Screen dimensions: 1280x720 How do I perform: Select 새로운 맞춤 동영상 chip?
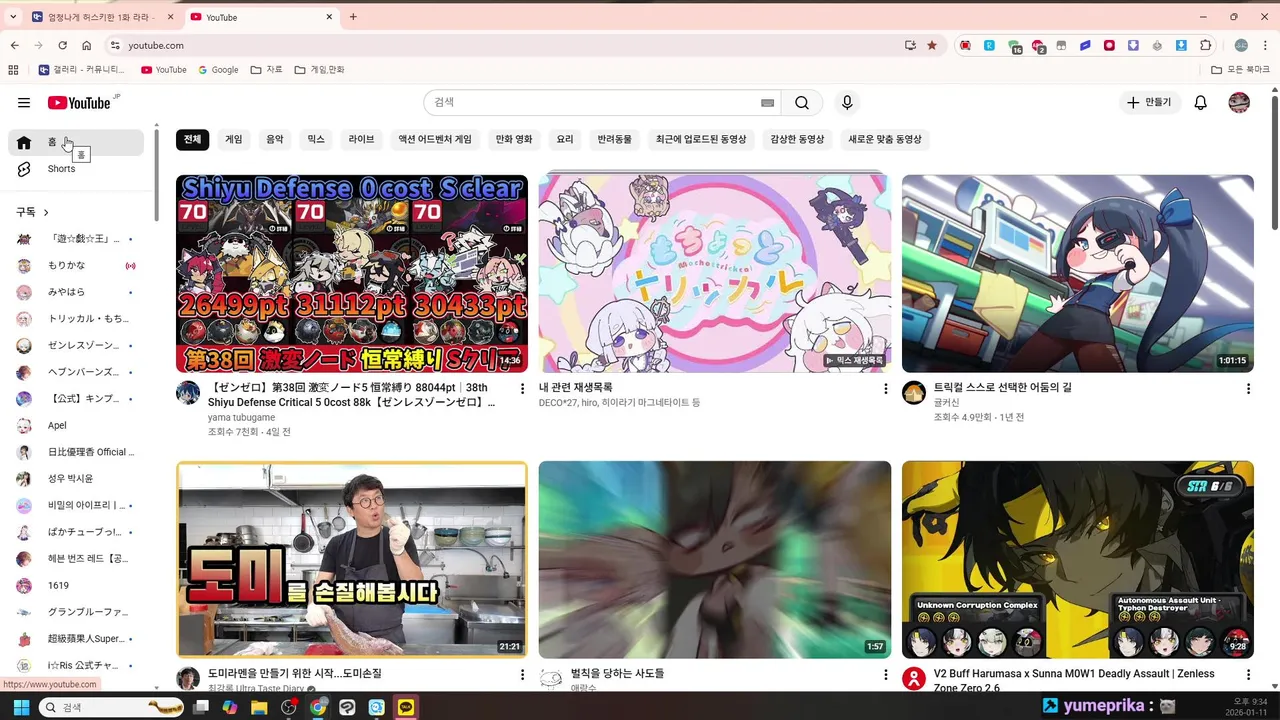[x=885, y=140]
